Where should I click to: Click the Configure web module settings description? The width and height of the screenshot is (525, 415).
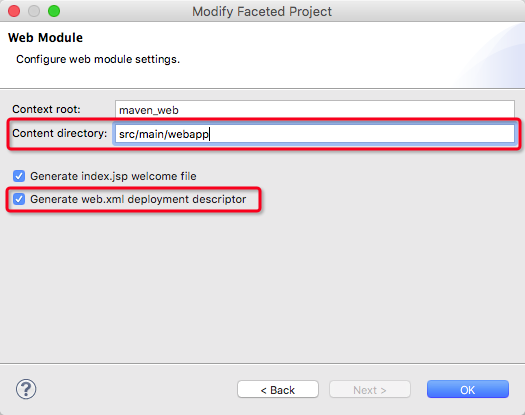(98, 59)
